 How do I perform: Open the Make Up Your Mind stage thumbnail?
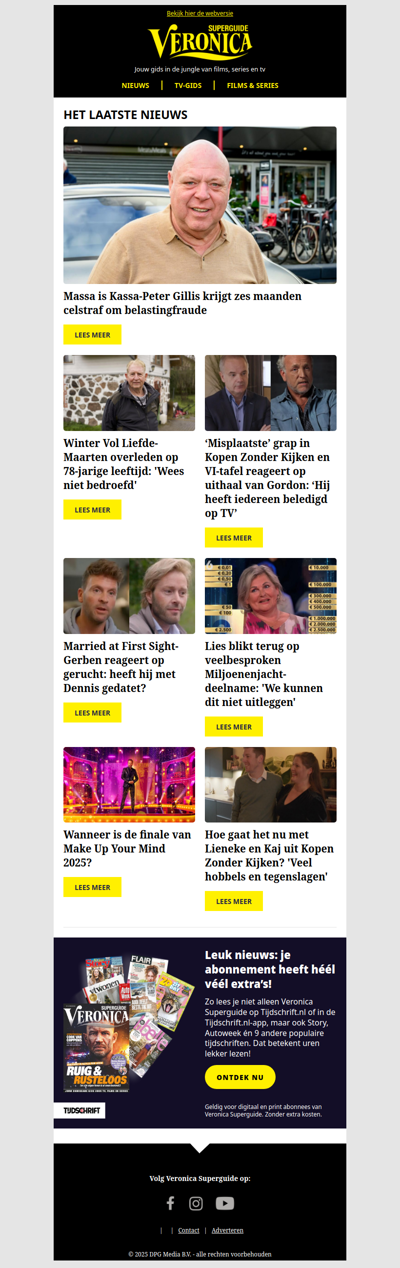pos(129,785)
